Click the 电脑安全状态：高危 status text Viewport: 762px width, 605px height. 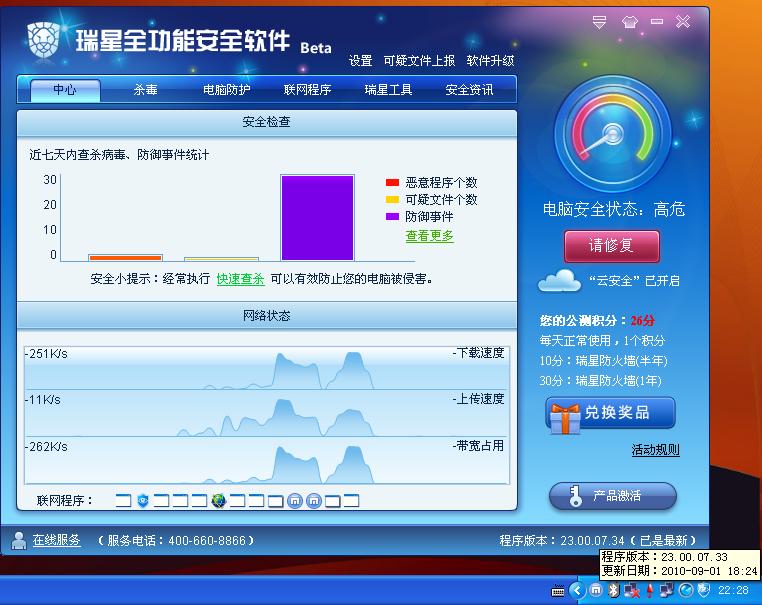pos(614,209)
